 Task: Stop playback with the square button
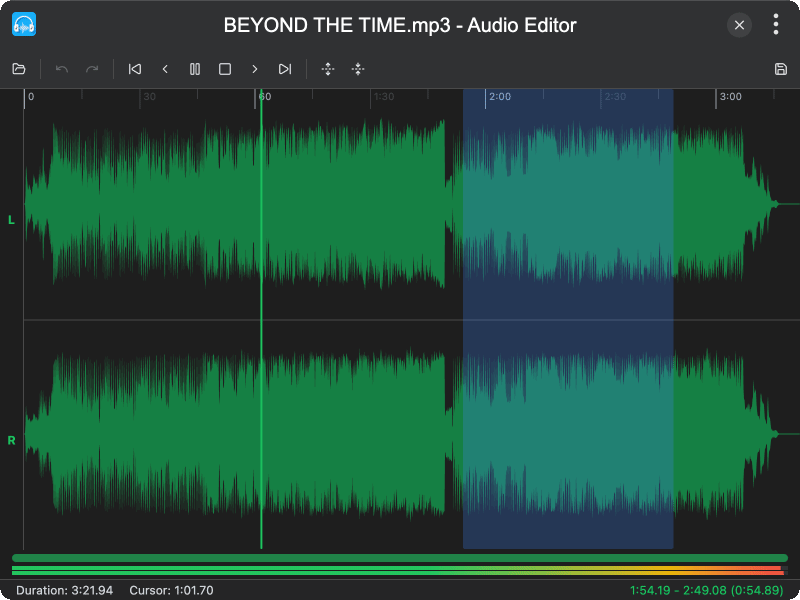pos(225,69)
